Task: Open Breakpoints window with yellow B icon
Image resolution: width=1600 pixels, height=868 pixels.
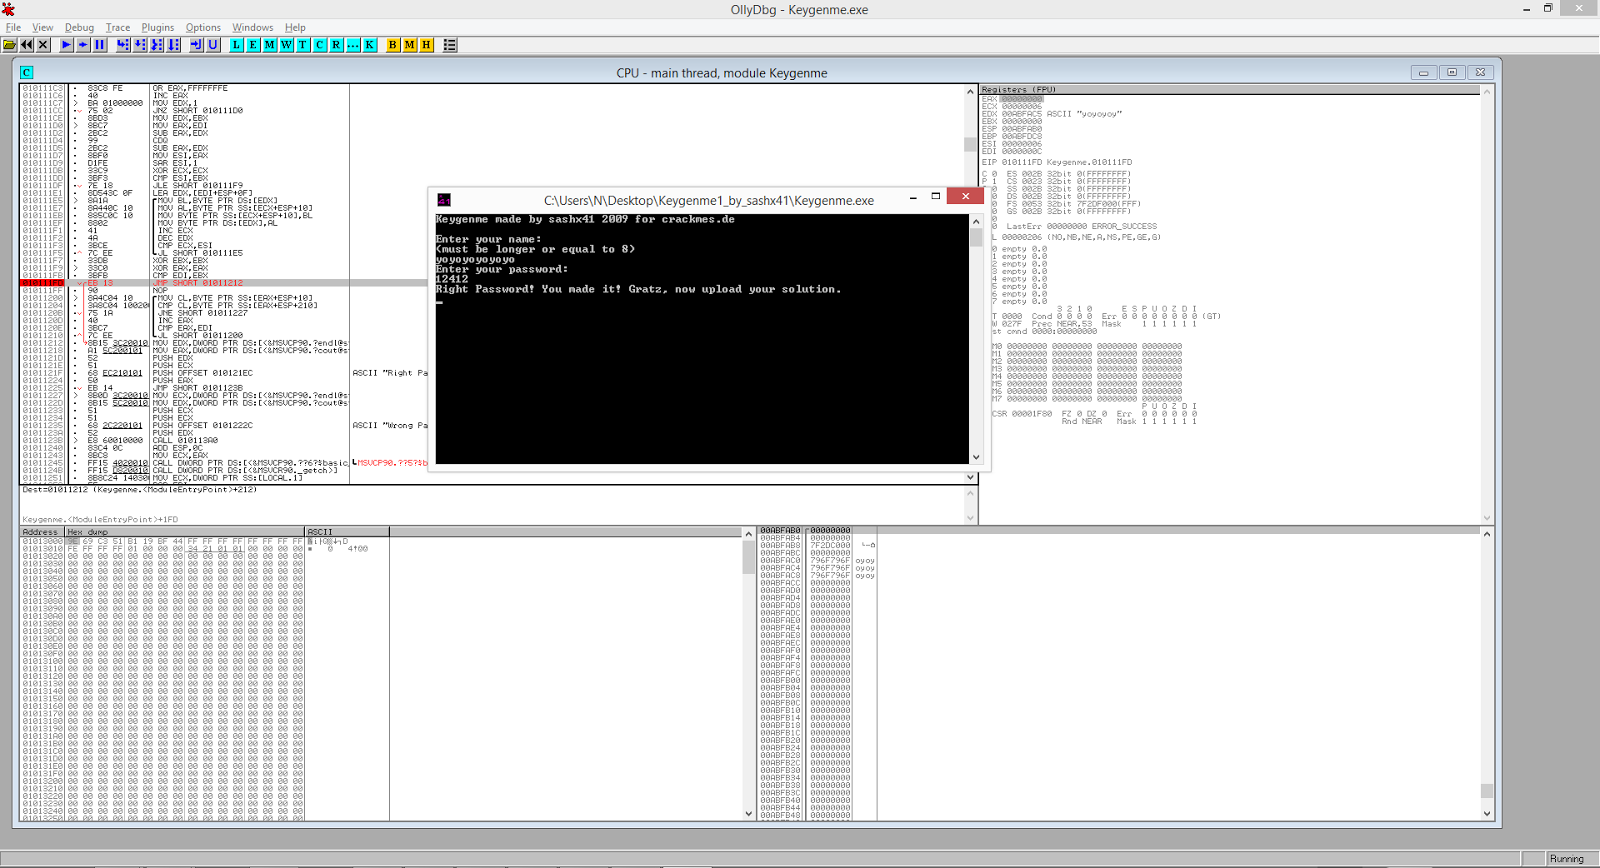Action: pos(392,45)
